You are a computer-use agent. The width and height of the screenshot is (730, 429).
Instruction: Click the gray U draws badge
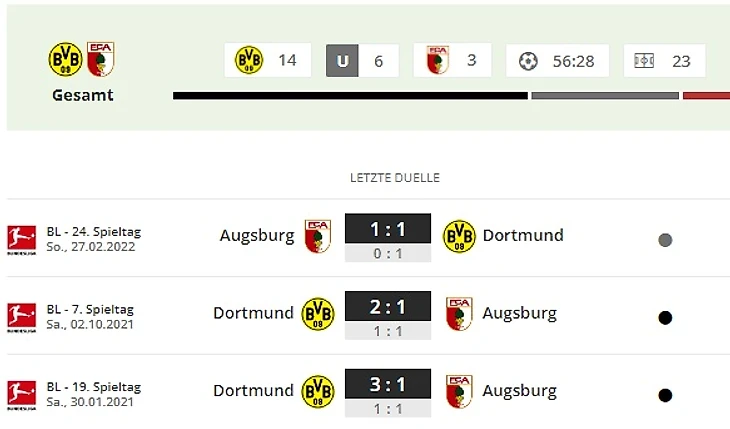click(x=342, y=61)
